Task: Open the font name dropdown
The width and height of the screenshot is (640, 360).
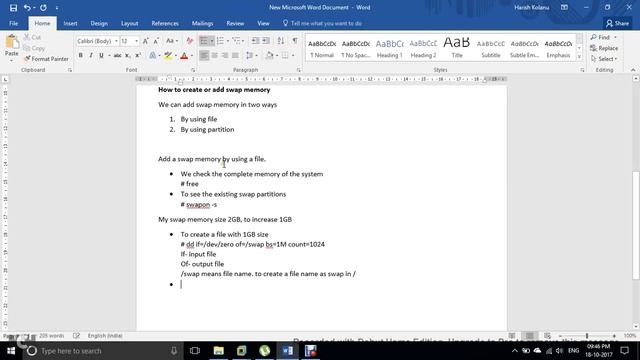Action: 116,41
